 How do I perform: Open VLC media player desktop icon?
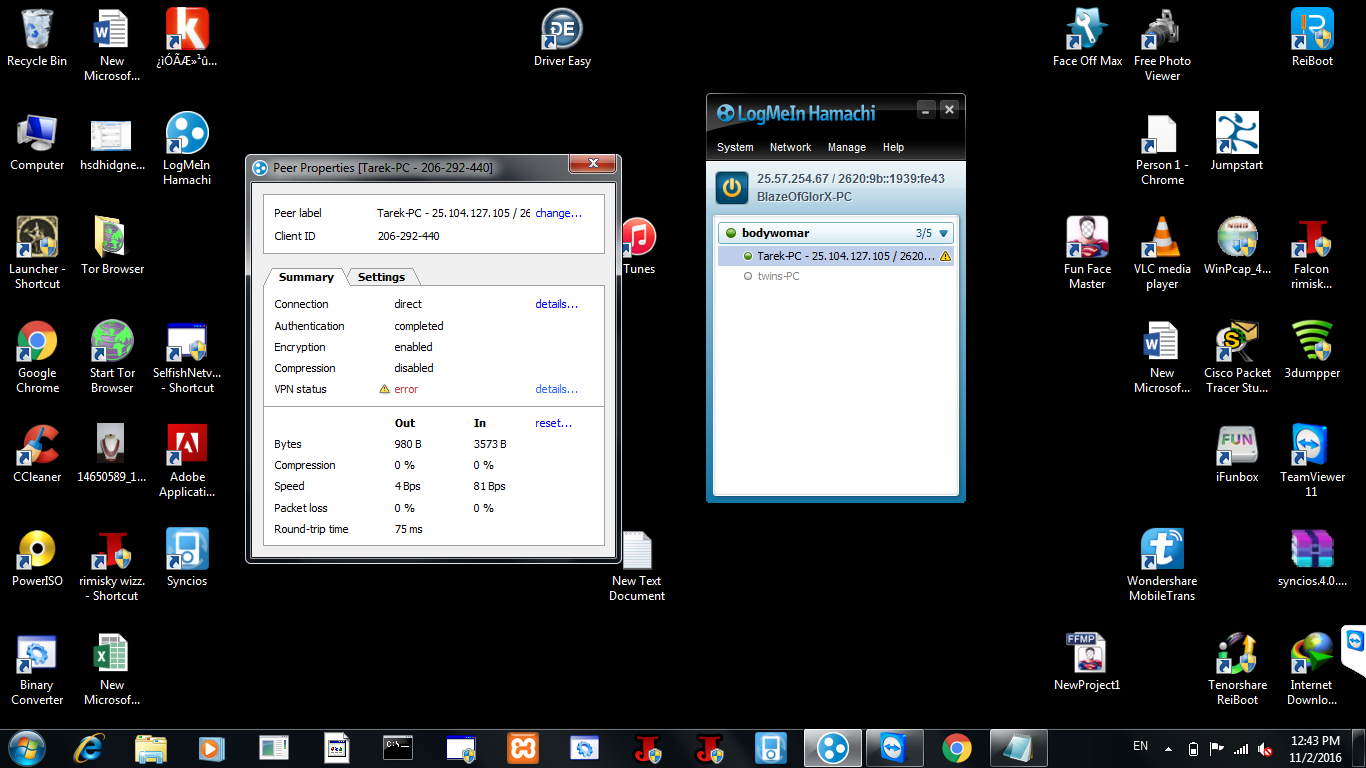click(1162, 253)
